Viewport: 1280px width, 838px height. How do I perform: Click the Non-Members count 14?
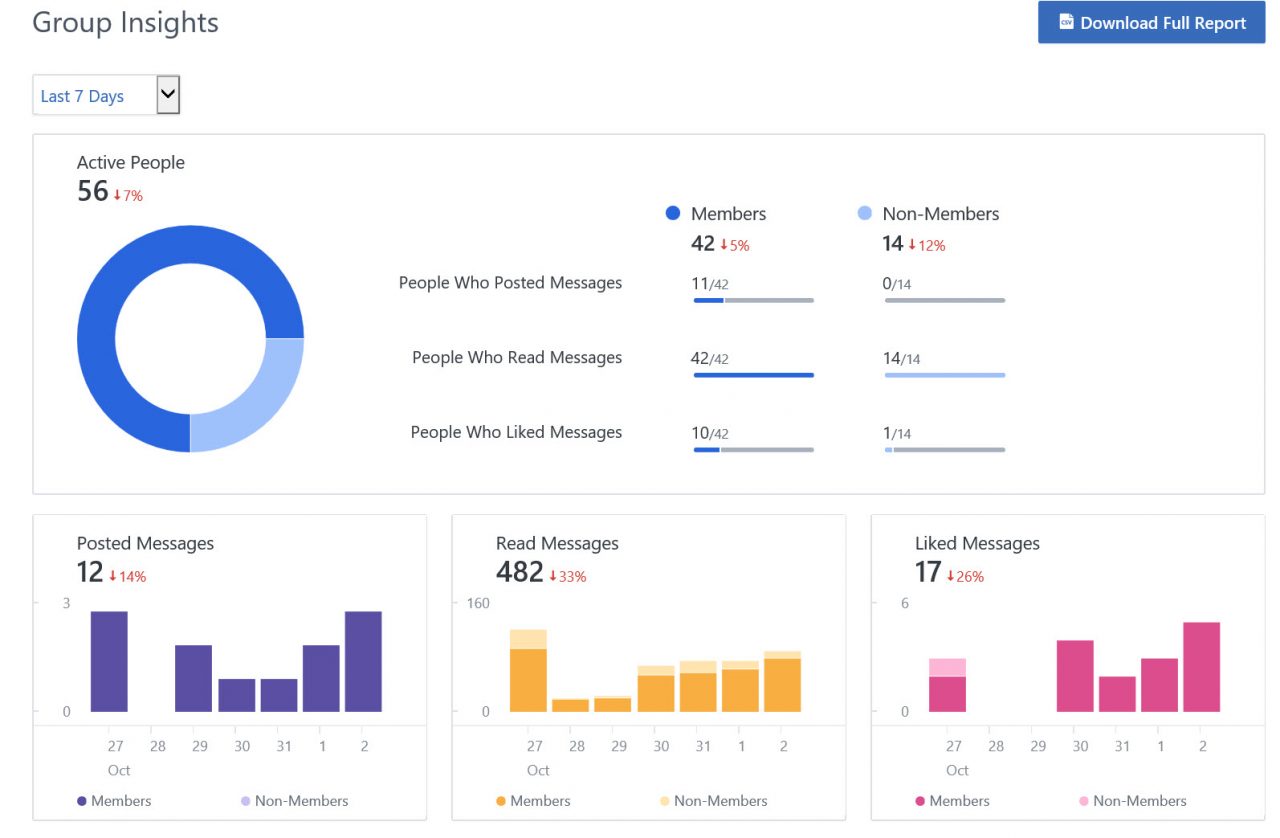893,243
